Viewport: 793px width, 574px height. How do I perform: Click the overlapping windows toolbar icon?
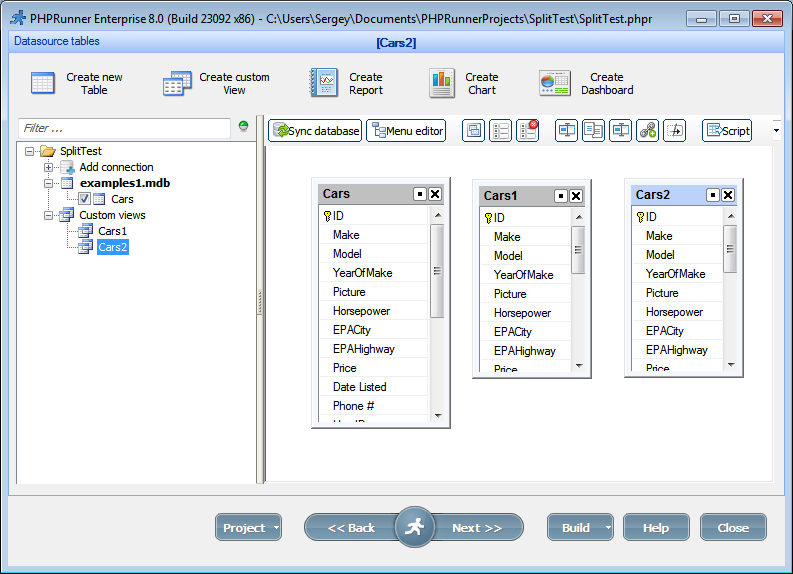pos(473,131)
